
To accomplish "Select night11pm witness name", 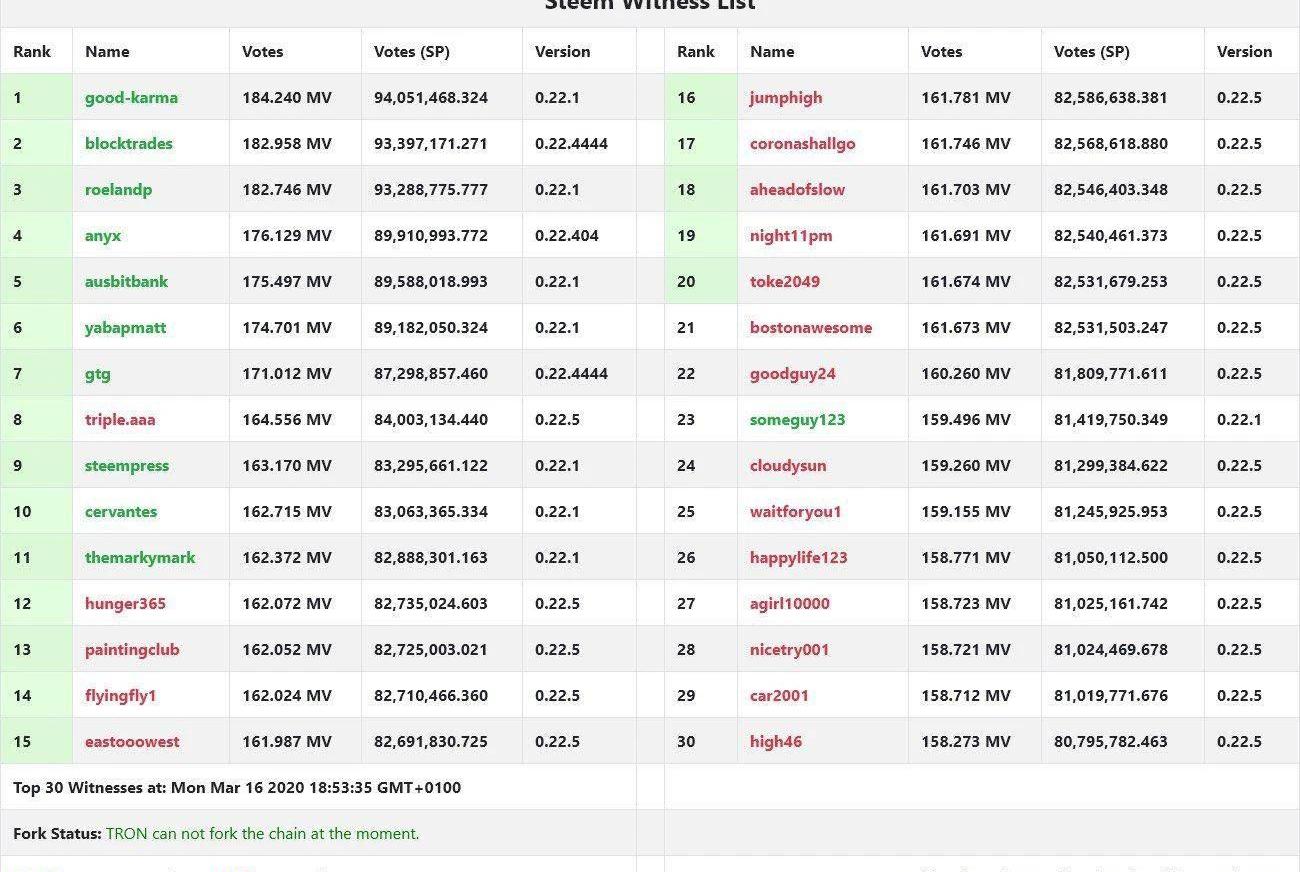I will click(x=791, y=236).
